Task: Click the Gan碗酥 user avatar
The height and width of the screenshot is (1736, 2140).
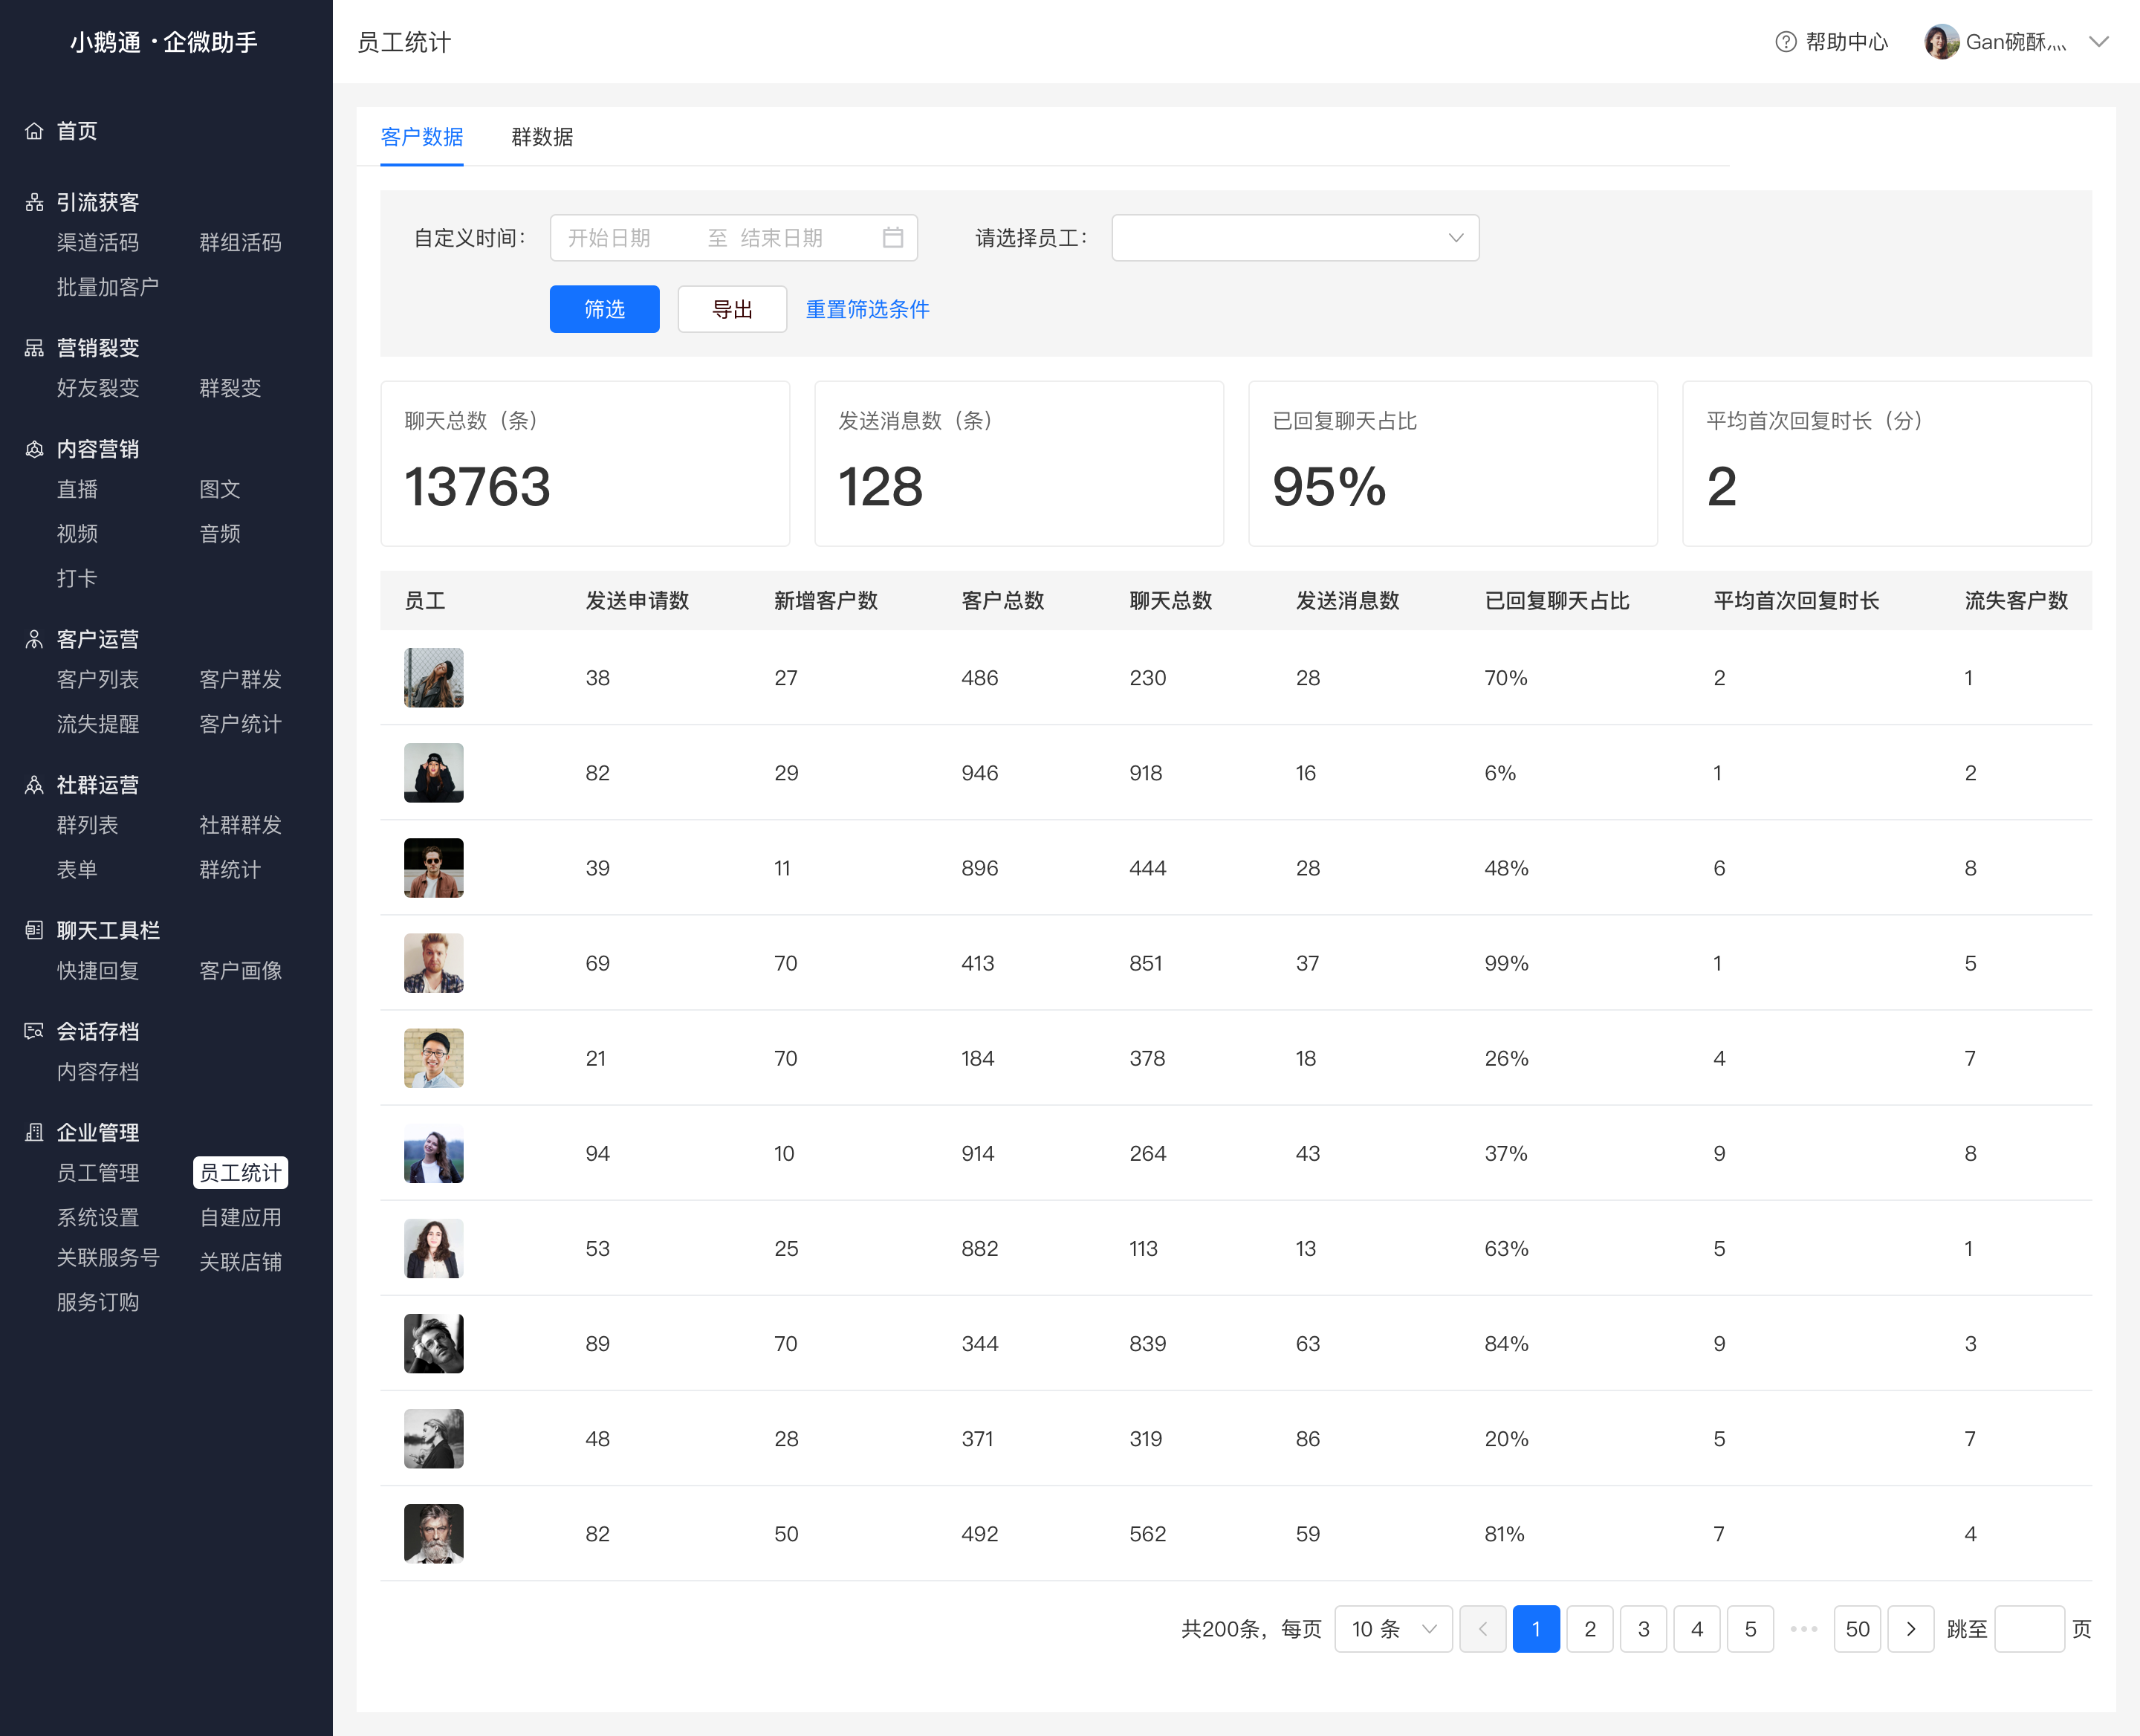Action: coord(1941,42)
